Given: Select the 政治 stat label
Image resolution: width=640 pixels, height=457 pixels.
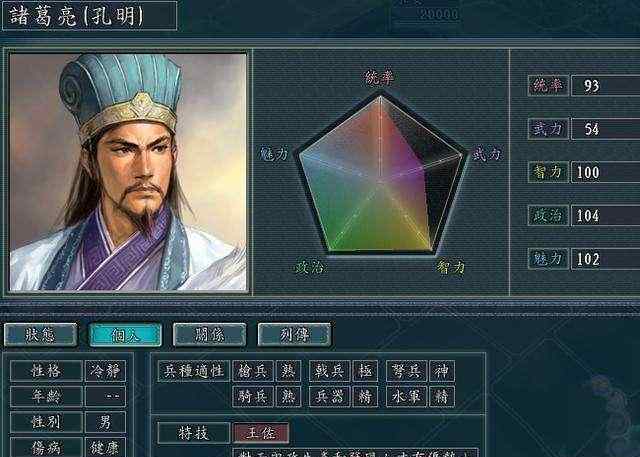Looking at the screenshot, I should click(x=548, y=215).
